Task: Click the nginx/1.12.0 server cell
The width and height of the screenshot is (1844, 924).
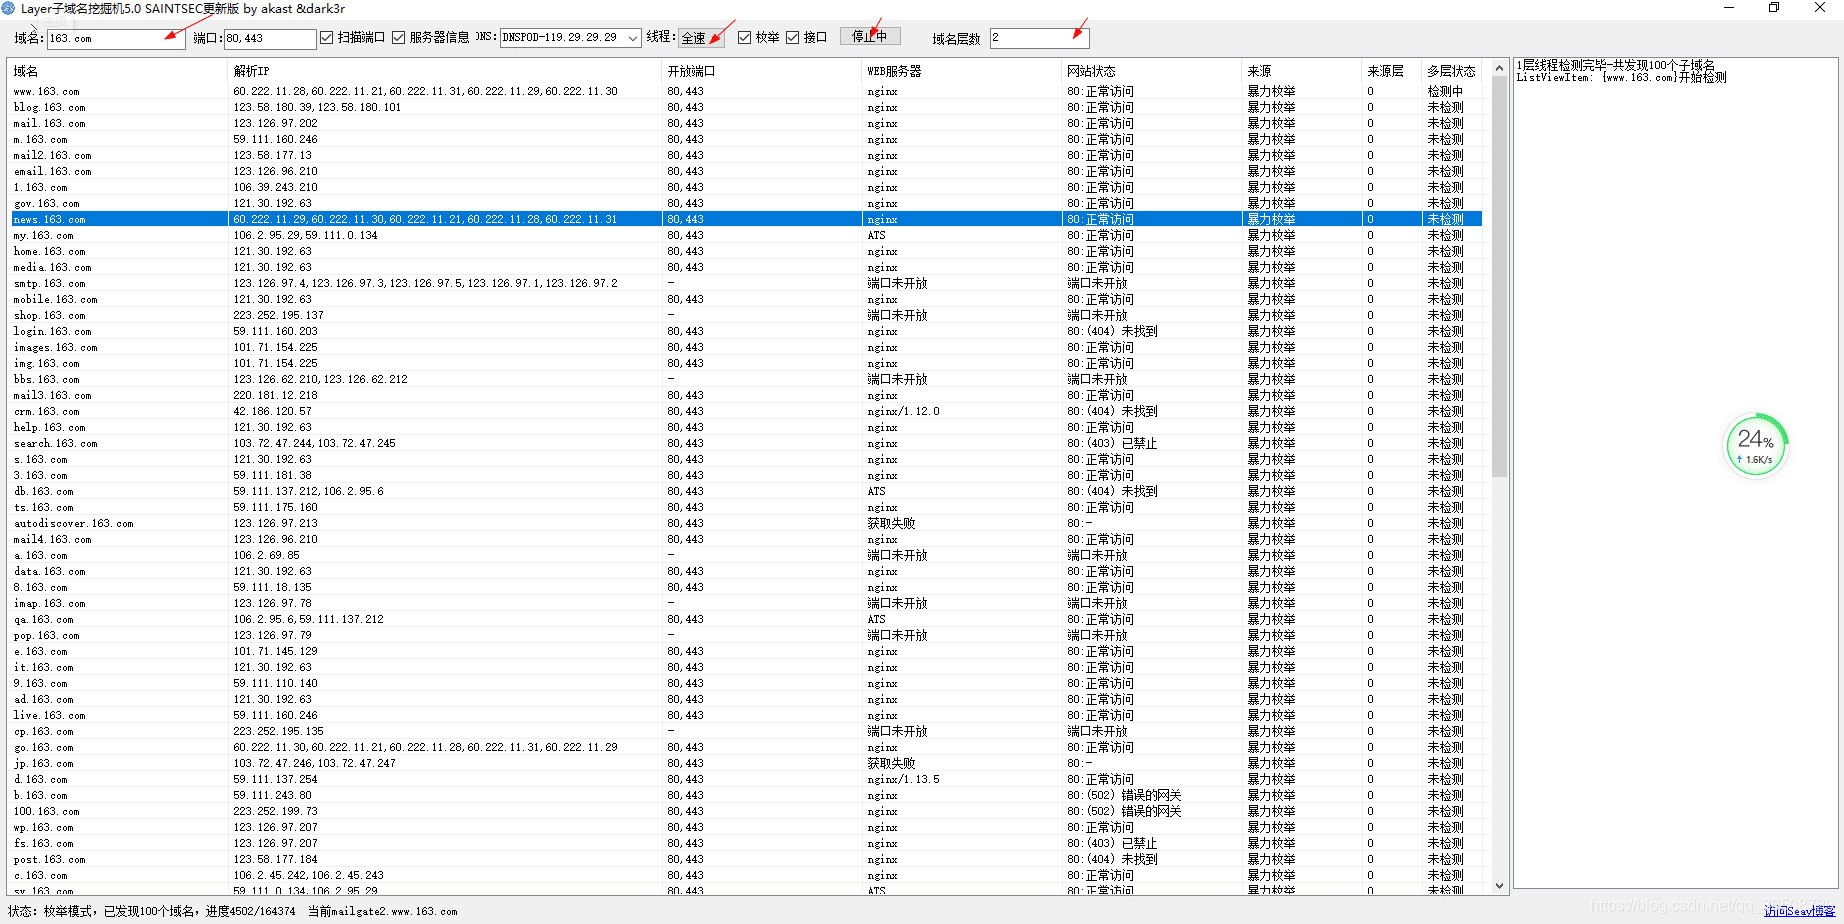Action: point(903,411)
